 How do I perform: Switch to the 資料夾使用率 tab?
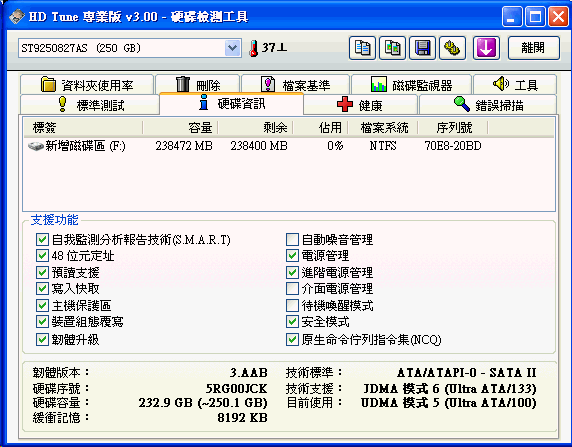87,85
